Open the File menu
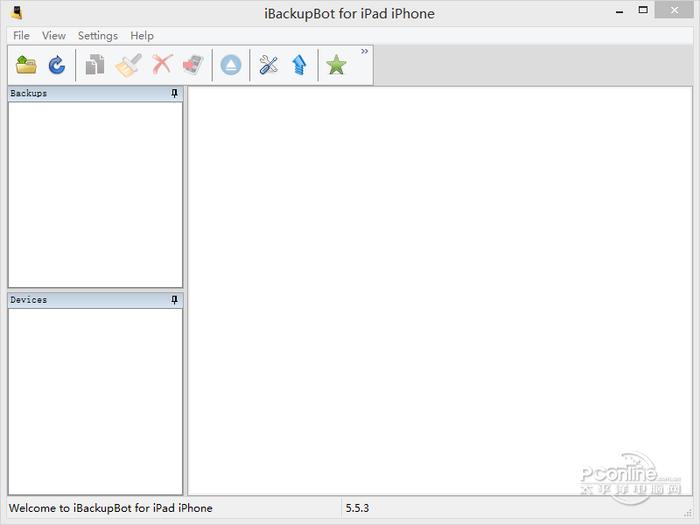 tap(21, 36)
